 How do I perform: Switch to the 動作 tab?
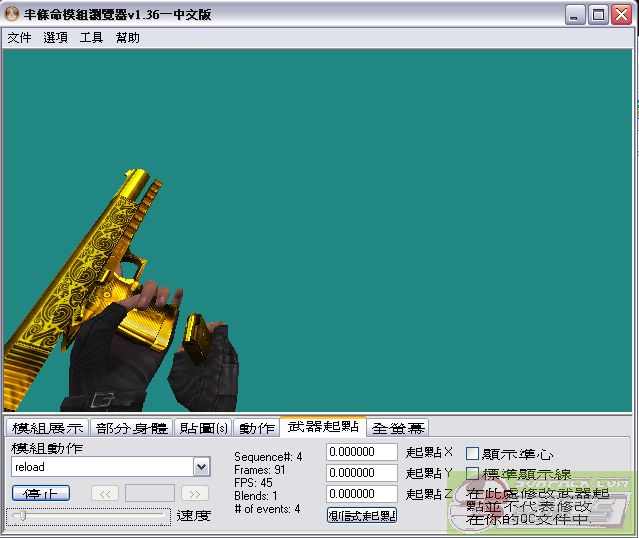coord(256,428)
